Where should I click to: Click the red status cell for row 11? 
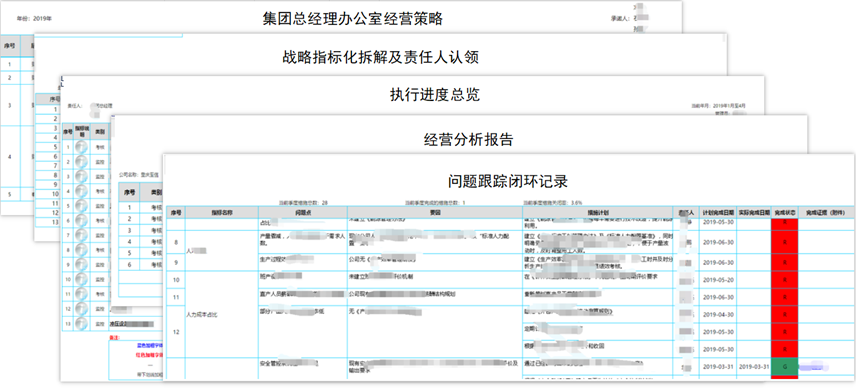click(784, 297)
